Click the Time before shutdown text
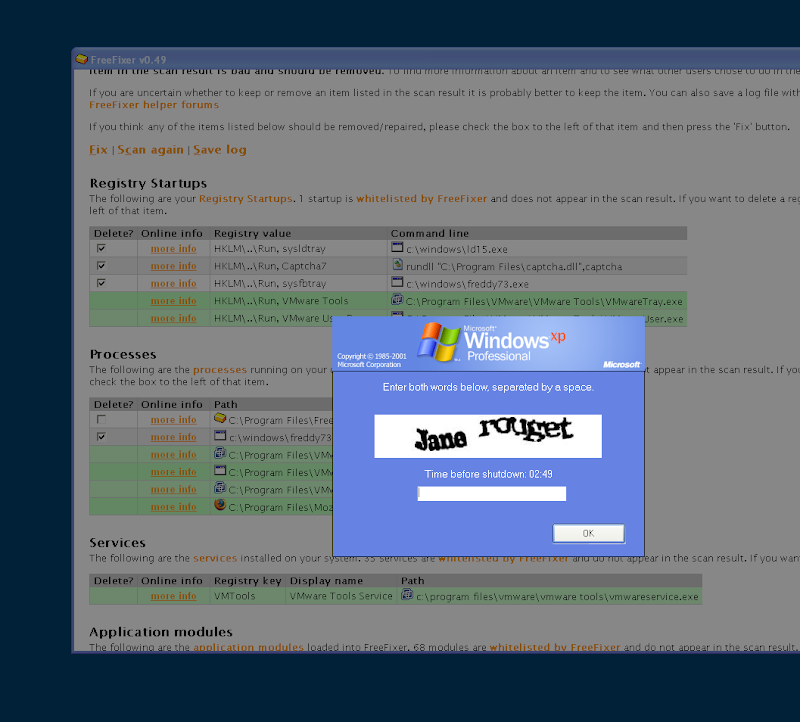The height and width of the screenshot is (722, 800). click(x=488, y=474)
